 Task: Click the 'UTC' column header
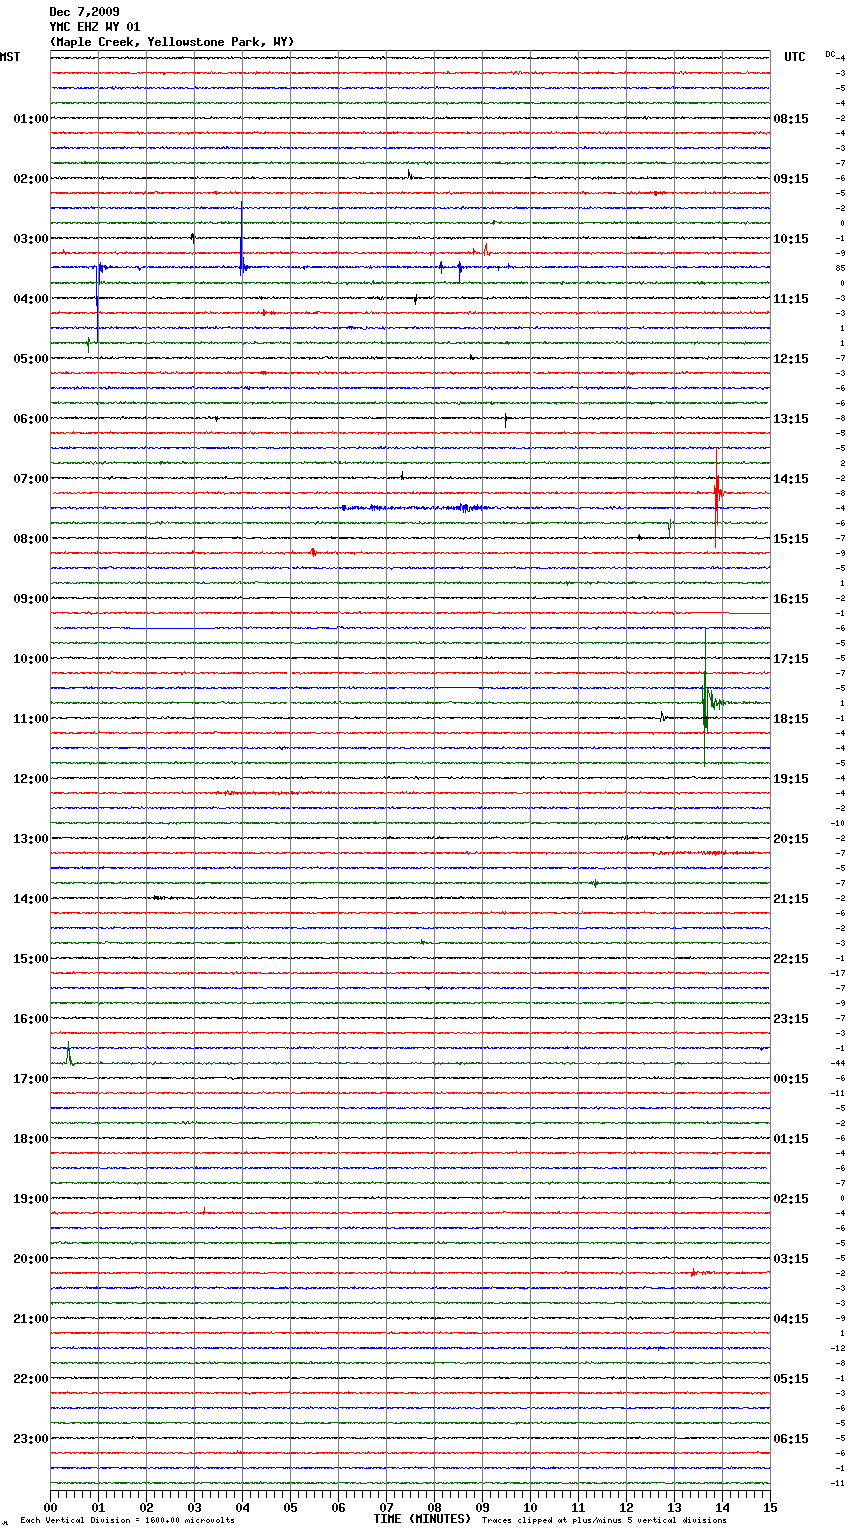click(x=795, y=57)
